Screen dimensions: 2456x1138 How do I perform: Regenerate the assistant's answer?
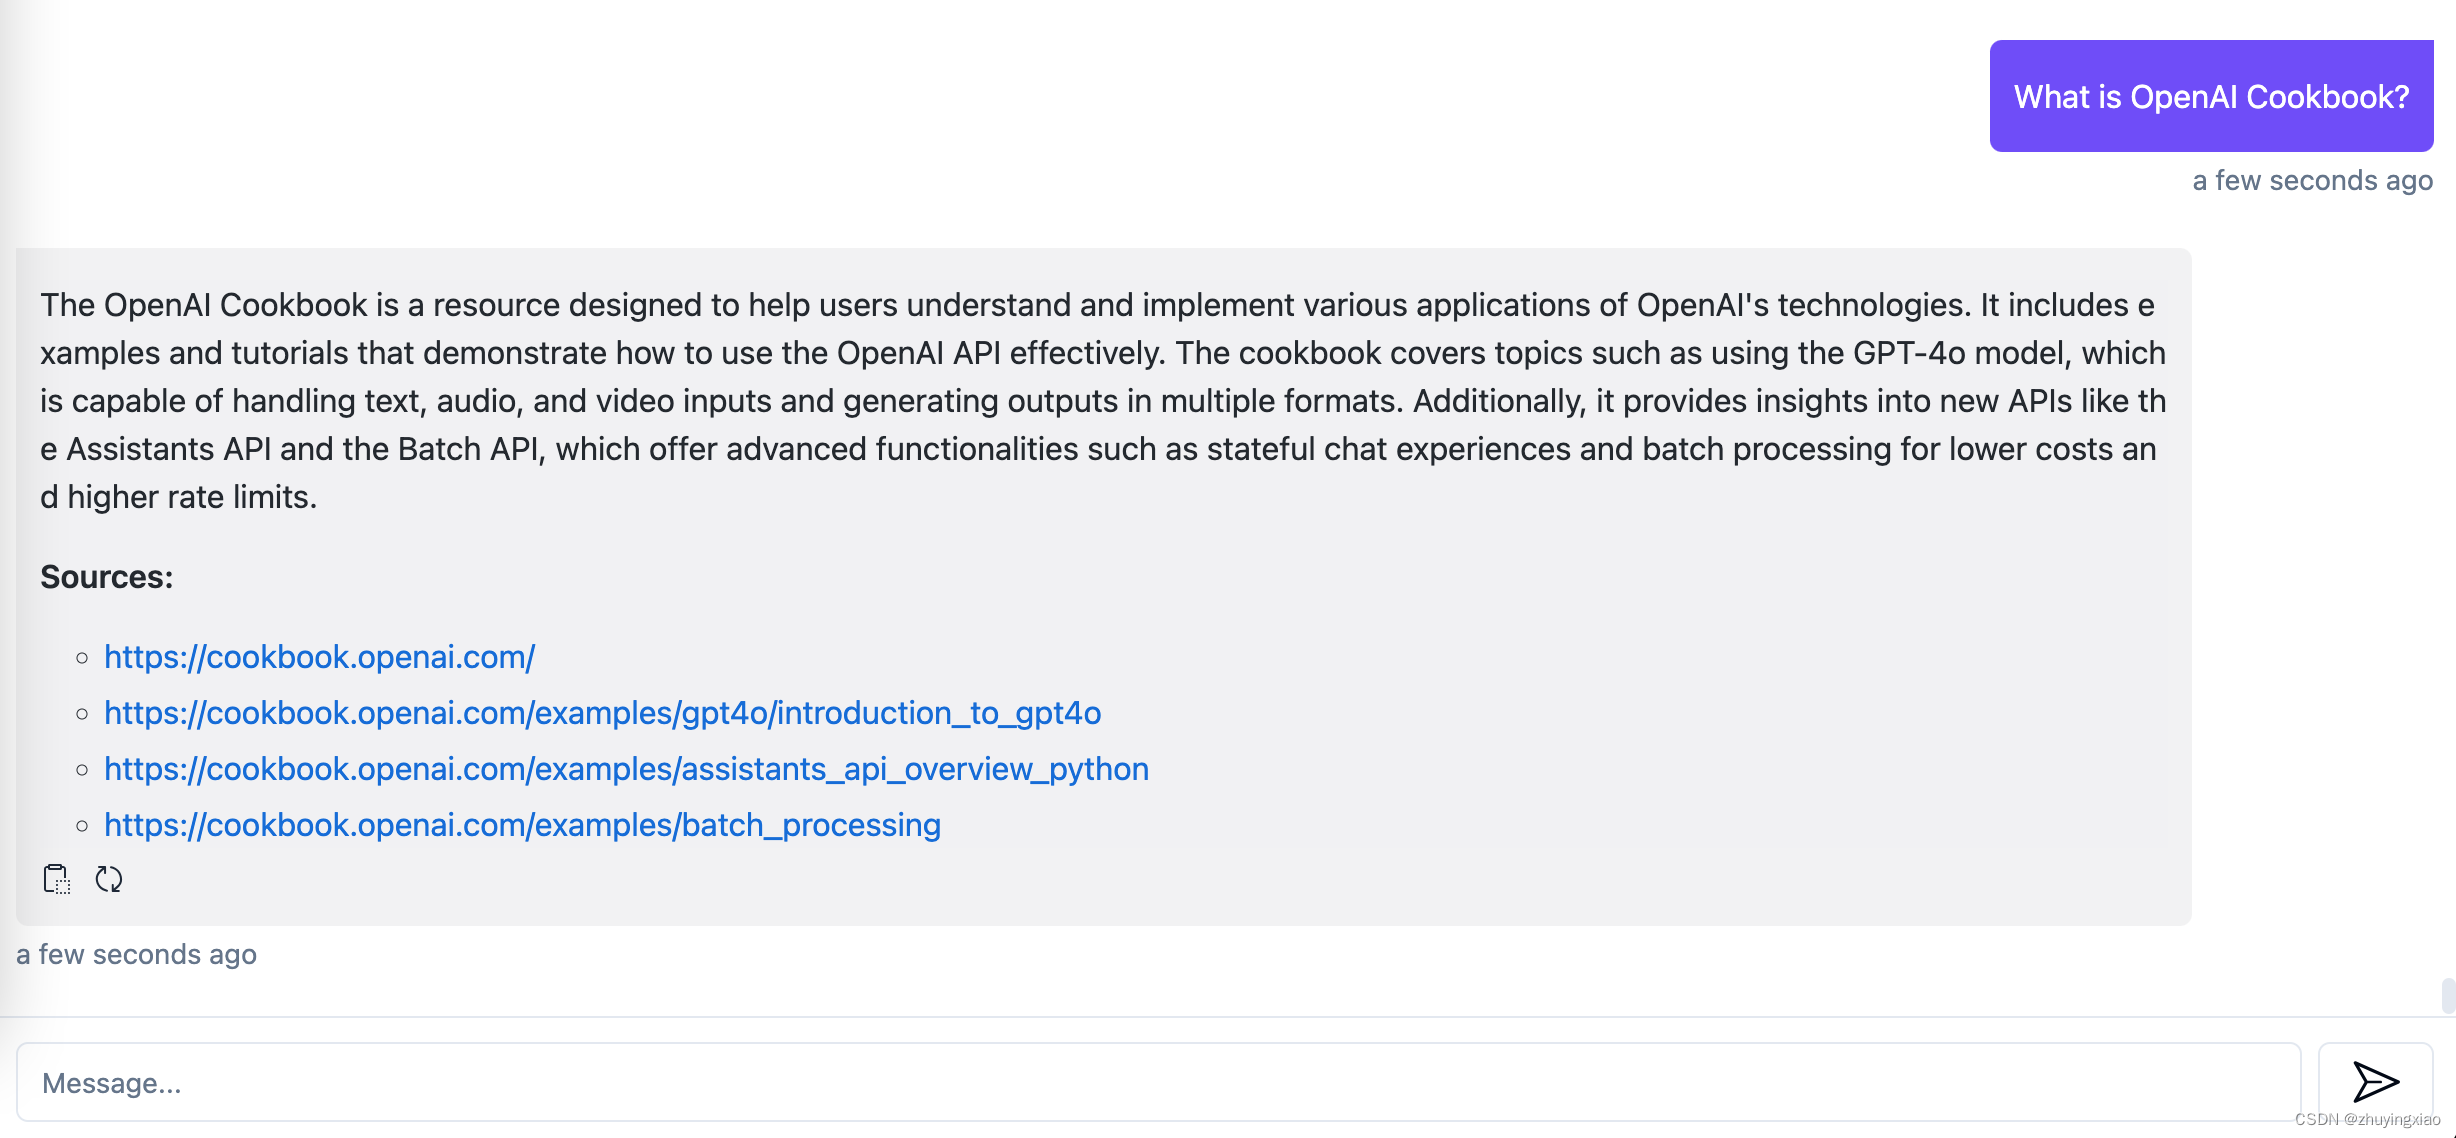[110, 879]
